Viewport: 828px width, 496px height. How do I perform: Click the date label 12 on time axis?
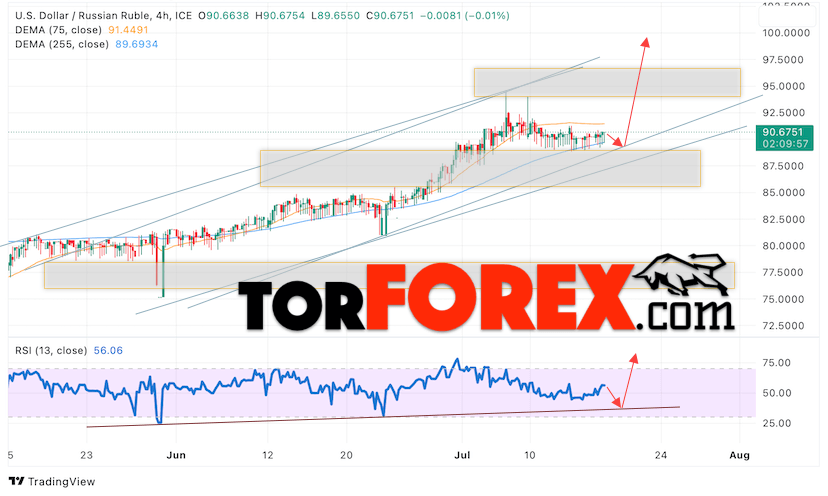(268, 455)
